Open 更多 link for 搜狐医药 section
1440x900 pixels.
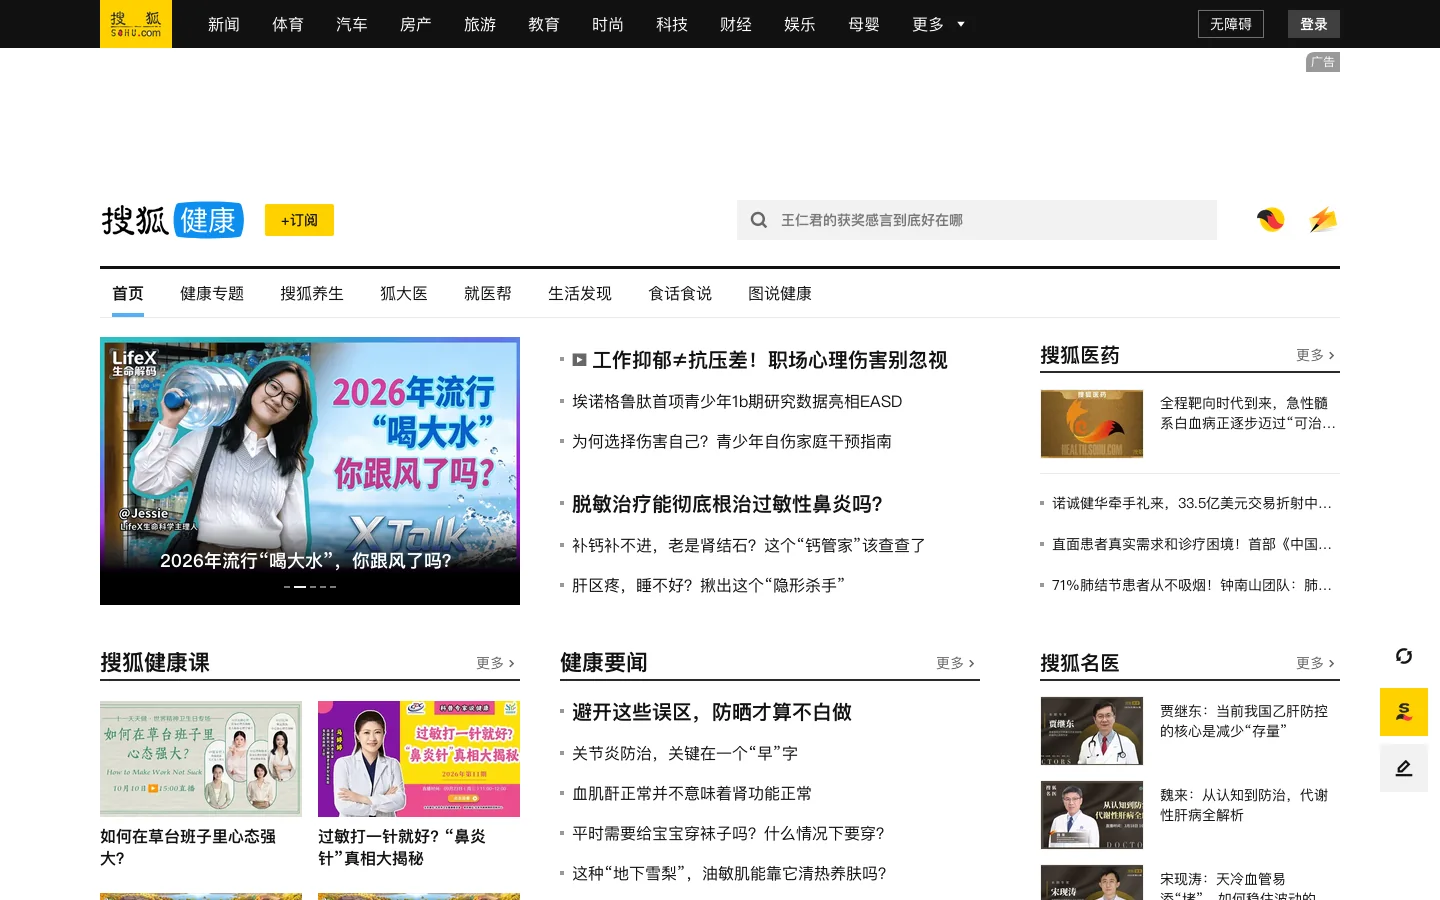pos(1315,355)
